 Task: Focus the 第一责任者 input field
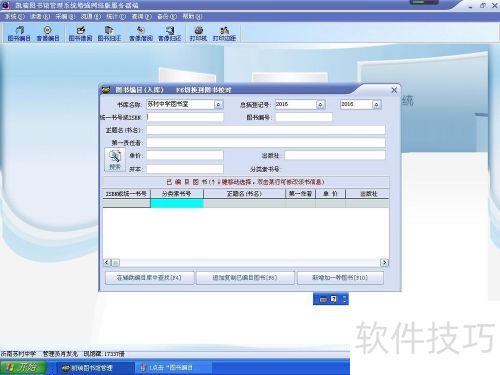point(266,143)
